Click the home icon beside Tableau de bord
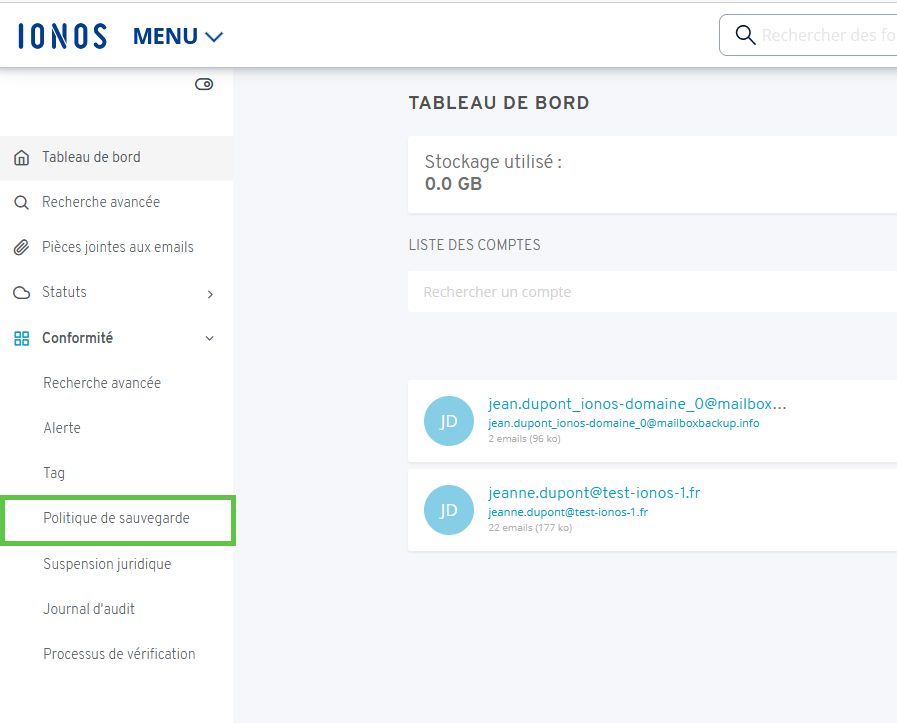 pos(22,157)
